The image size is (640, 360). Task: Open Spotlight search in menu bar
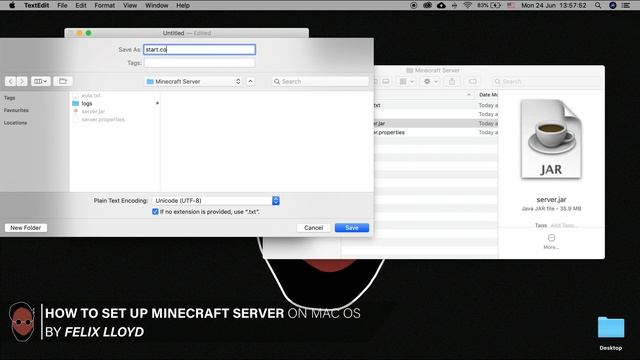[598, 5]
